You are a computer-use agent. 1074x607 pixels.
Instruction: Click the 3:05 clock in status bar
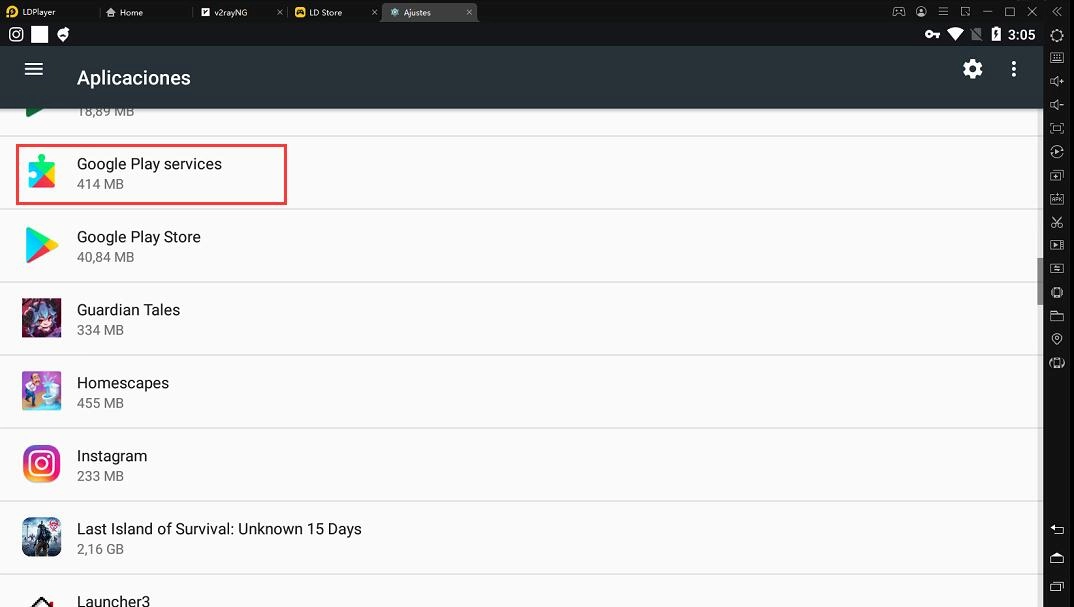1021,35
